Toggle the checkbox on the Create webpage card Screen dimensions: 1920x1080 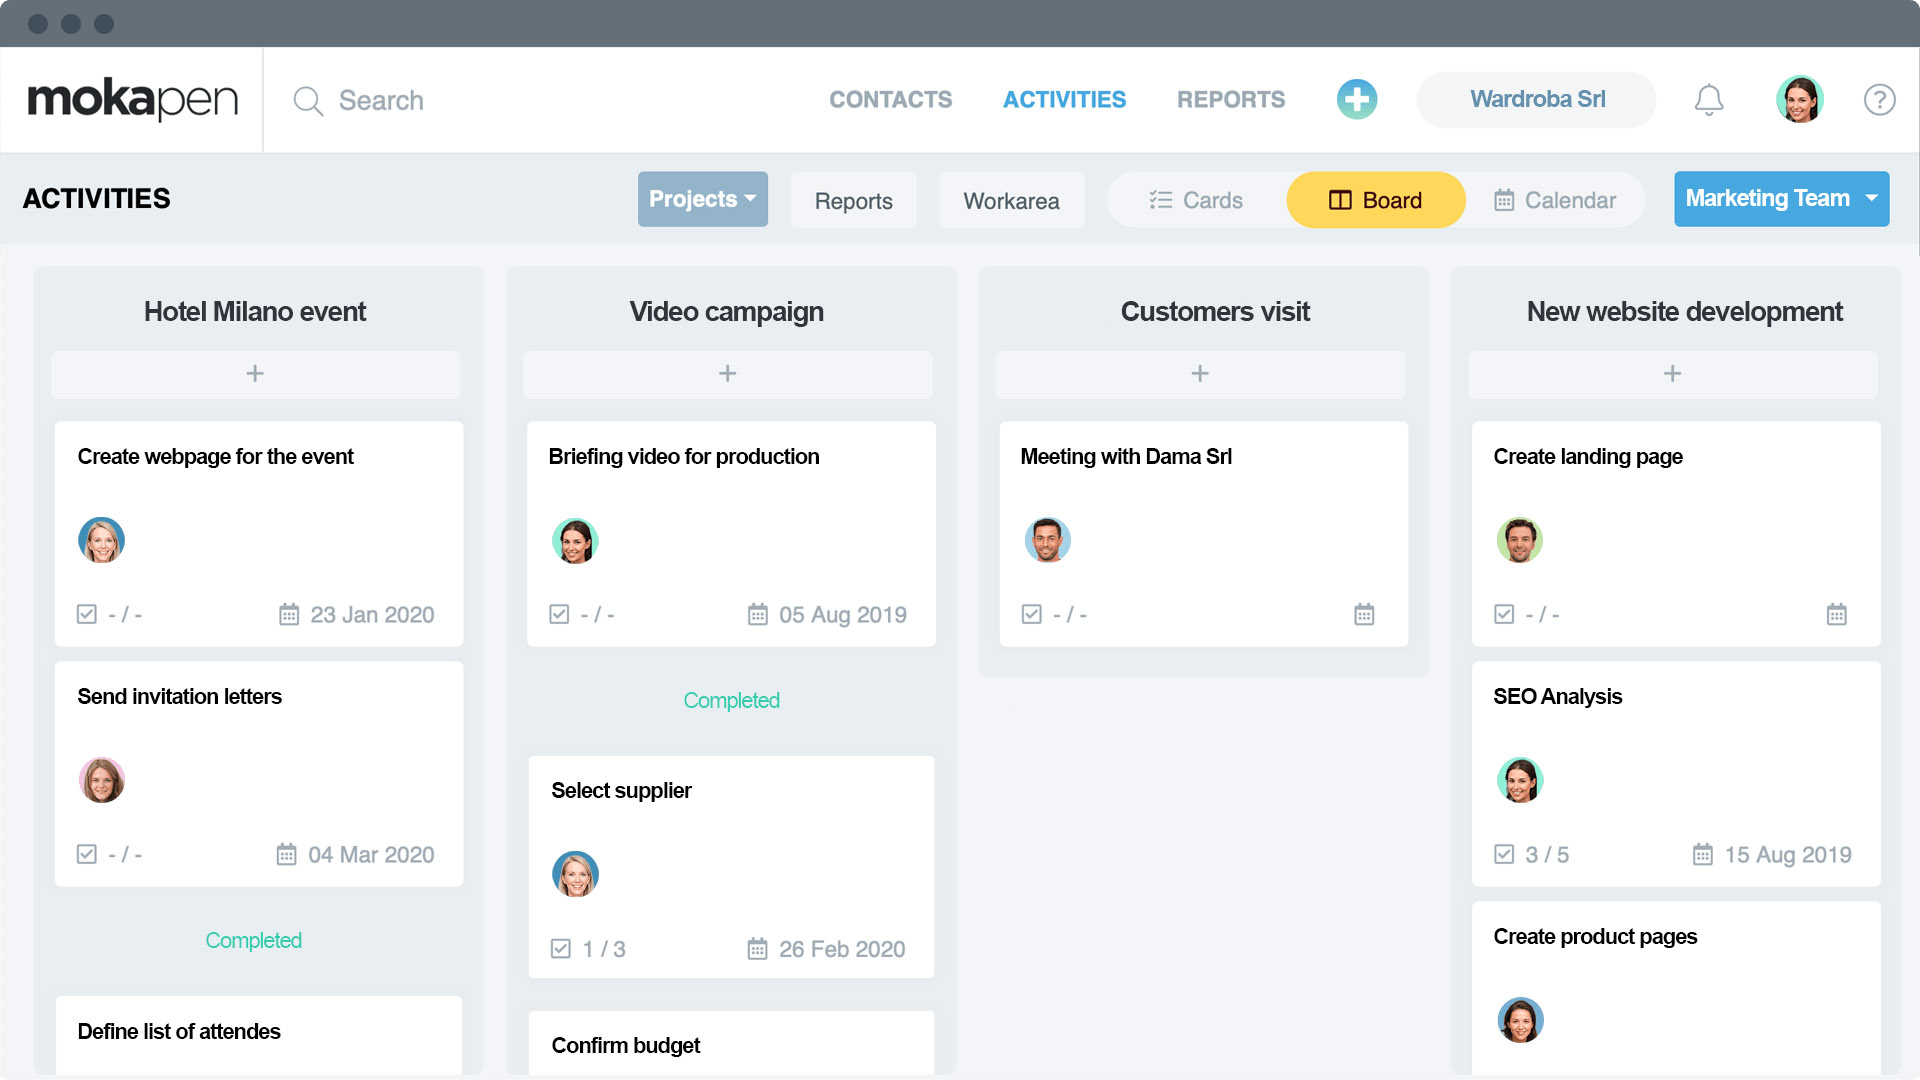(x=86, y=614)
